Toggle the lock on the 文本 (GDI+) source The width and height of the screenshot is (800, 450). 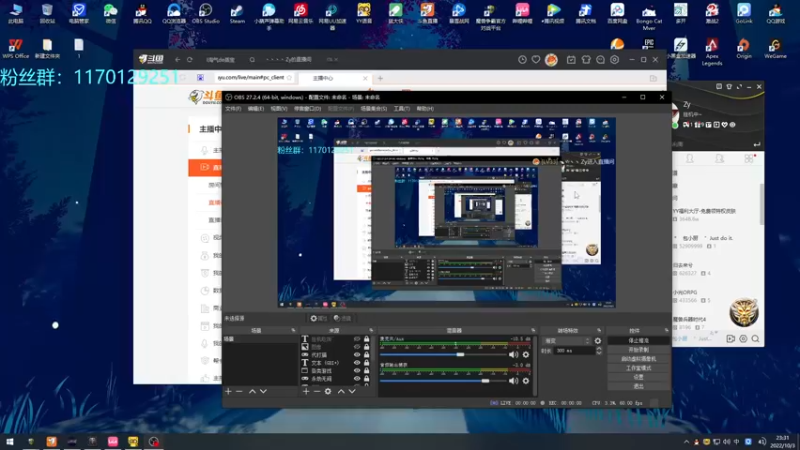tap(366, 363)
